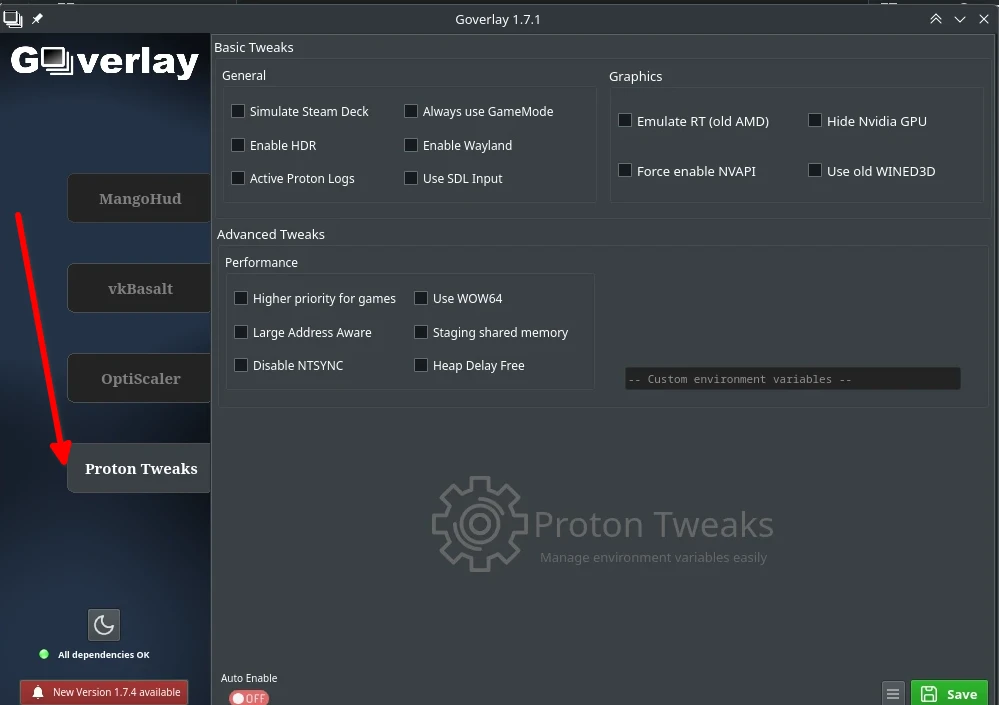999x705 pixels.
Task: Click the Goverlay logo
Action: pos(104,62)
